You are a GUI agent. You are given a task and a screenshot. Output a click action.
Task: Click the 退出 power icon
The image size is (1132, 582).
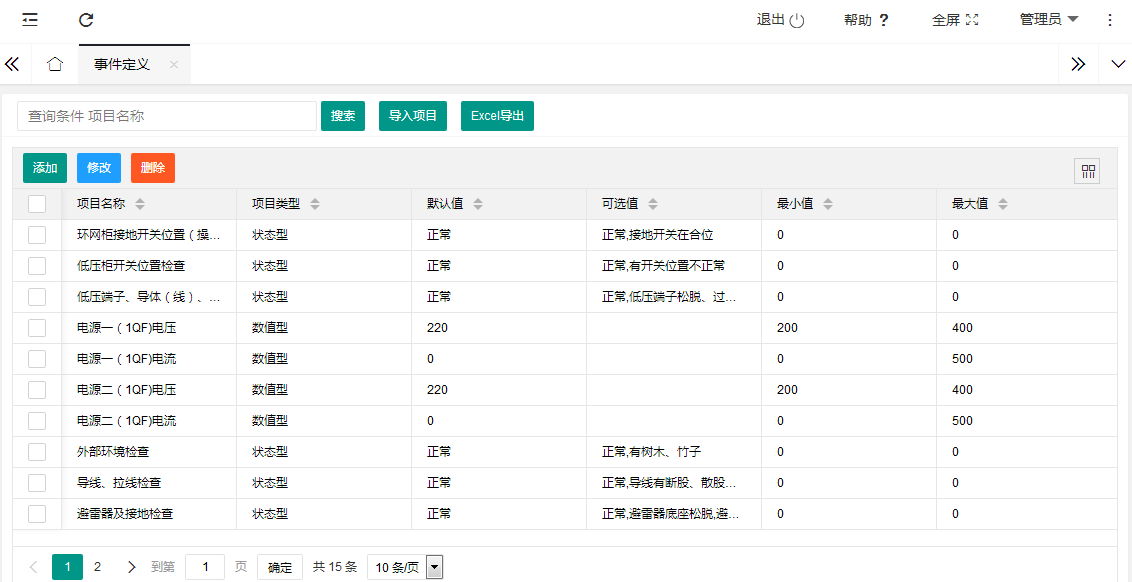[796, 20]
